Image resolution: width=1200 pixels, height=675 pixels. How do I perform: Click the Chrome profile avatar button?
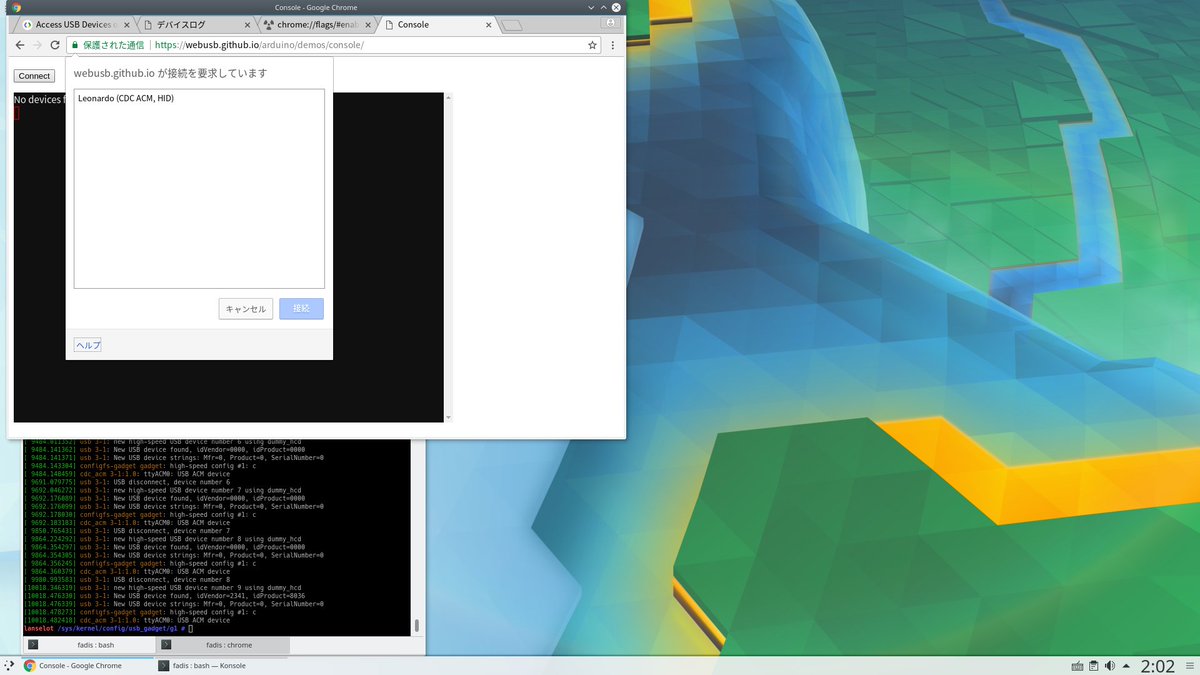tap(609, 22)
